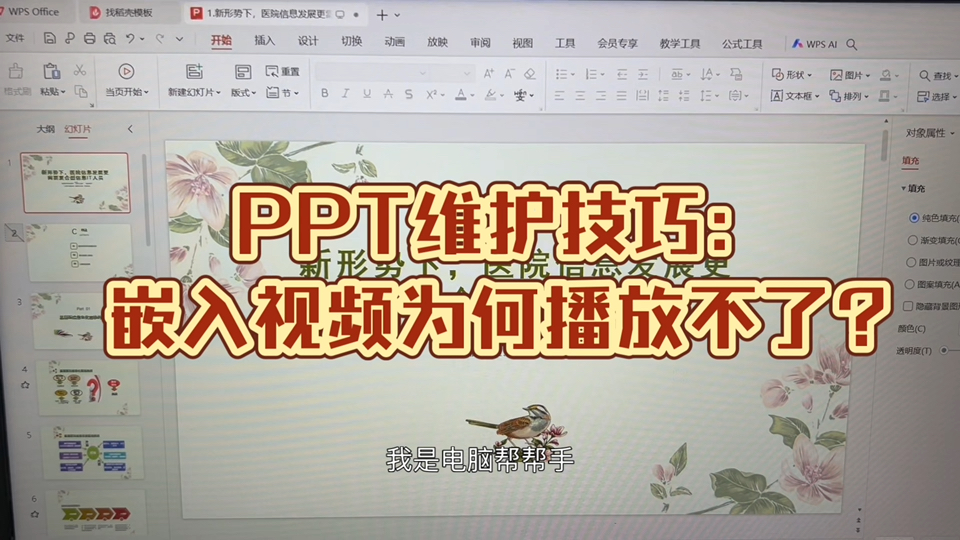Click the Format Painter (格式刷) icon
960x540 pixels.
(16, 72)
